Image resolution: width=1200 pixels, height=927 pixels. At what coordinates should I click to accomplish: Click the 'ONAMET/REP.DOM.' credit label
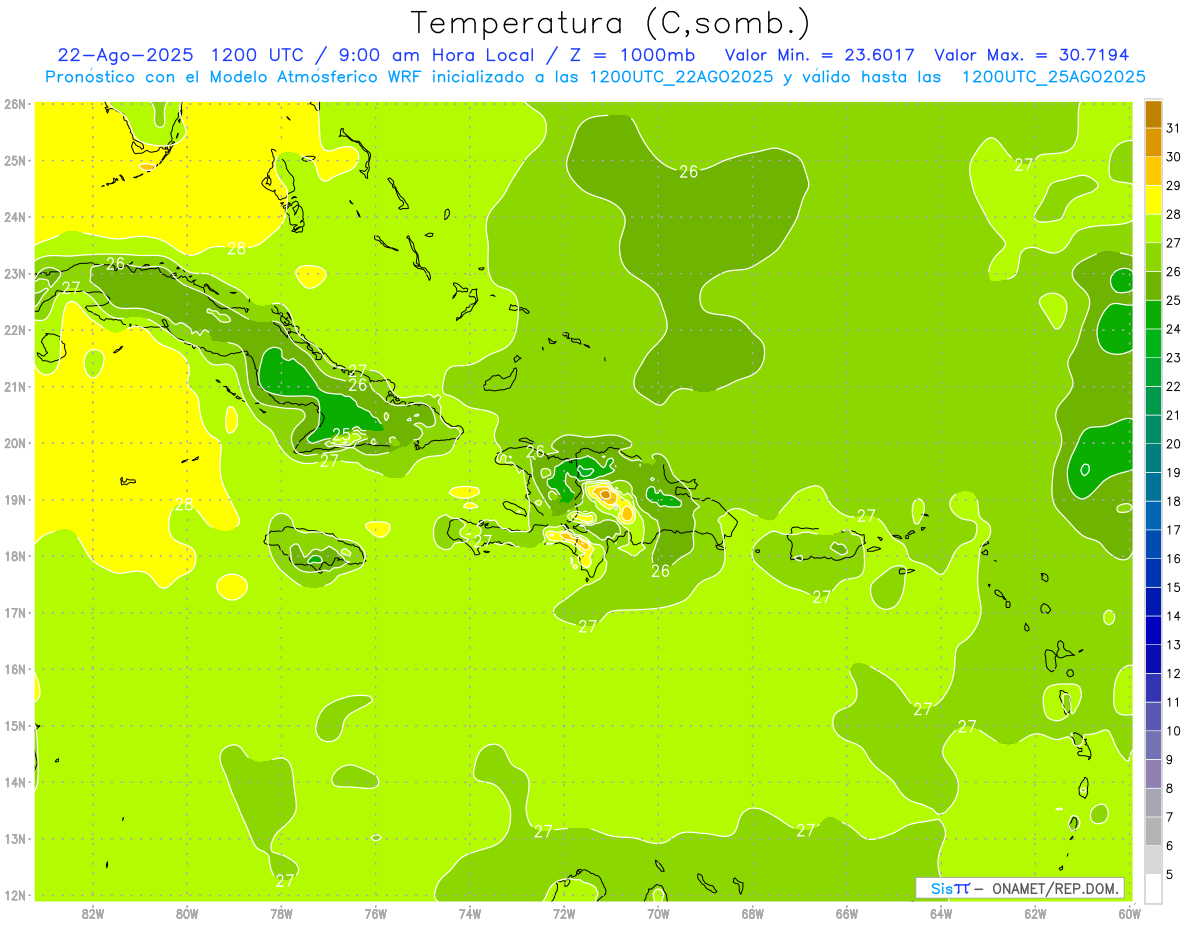1058,888
